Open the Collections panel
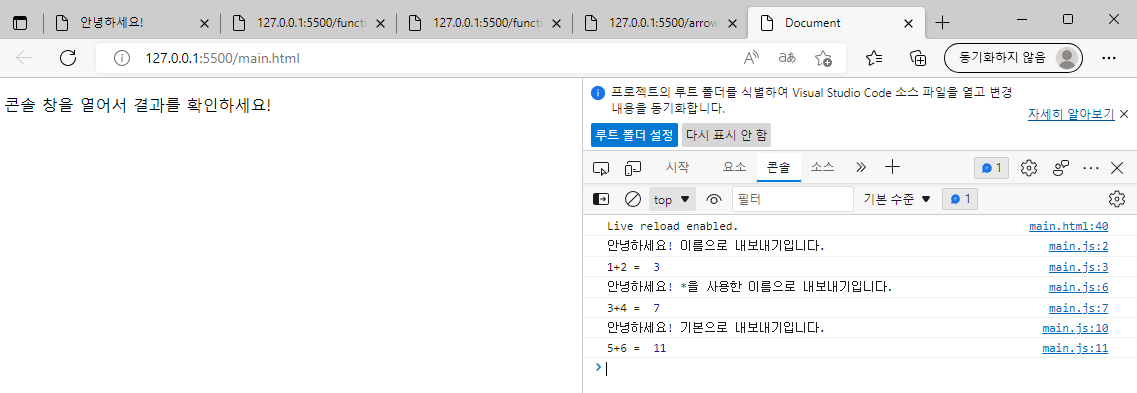This screenshot has width=1137, height=393. coord(919,58)
